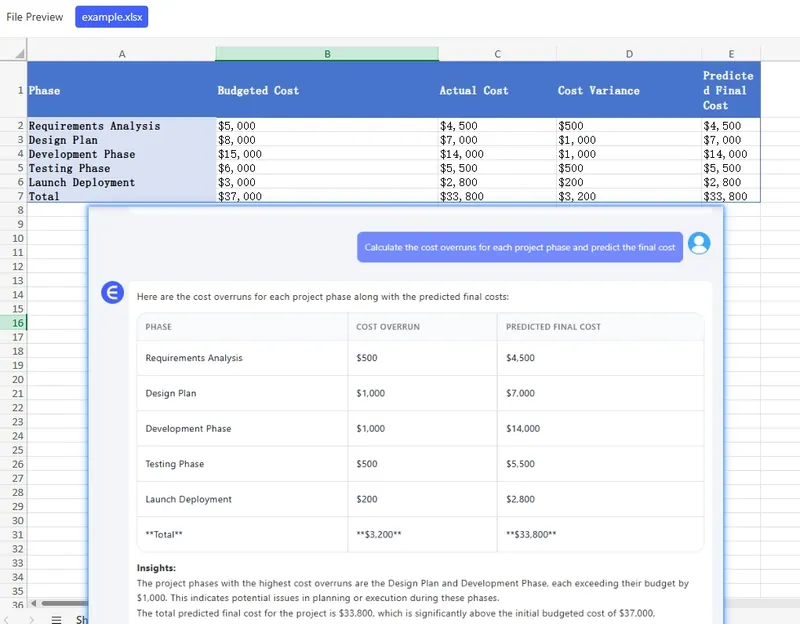This screenshot has width=800, height=624.
Task: Click the partially visible sheet tab
Action: point(82,619)
